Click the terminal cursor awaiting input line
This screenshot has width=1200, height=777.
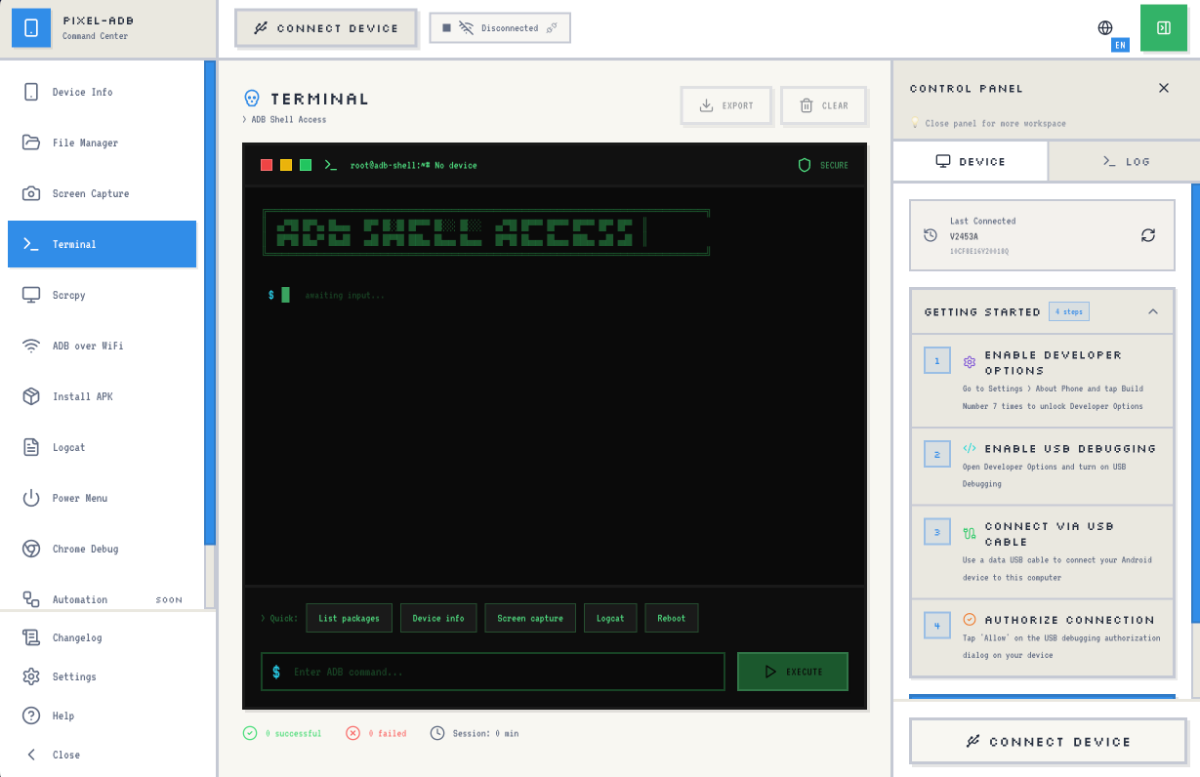tap(326, 295)
